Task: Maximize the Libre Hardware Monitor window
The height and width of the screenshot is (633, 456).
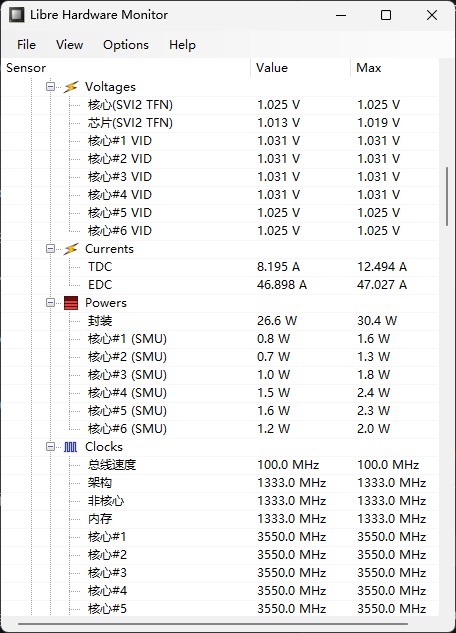Action: tap(386, 15)
